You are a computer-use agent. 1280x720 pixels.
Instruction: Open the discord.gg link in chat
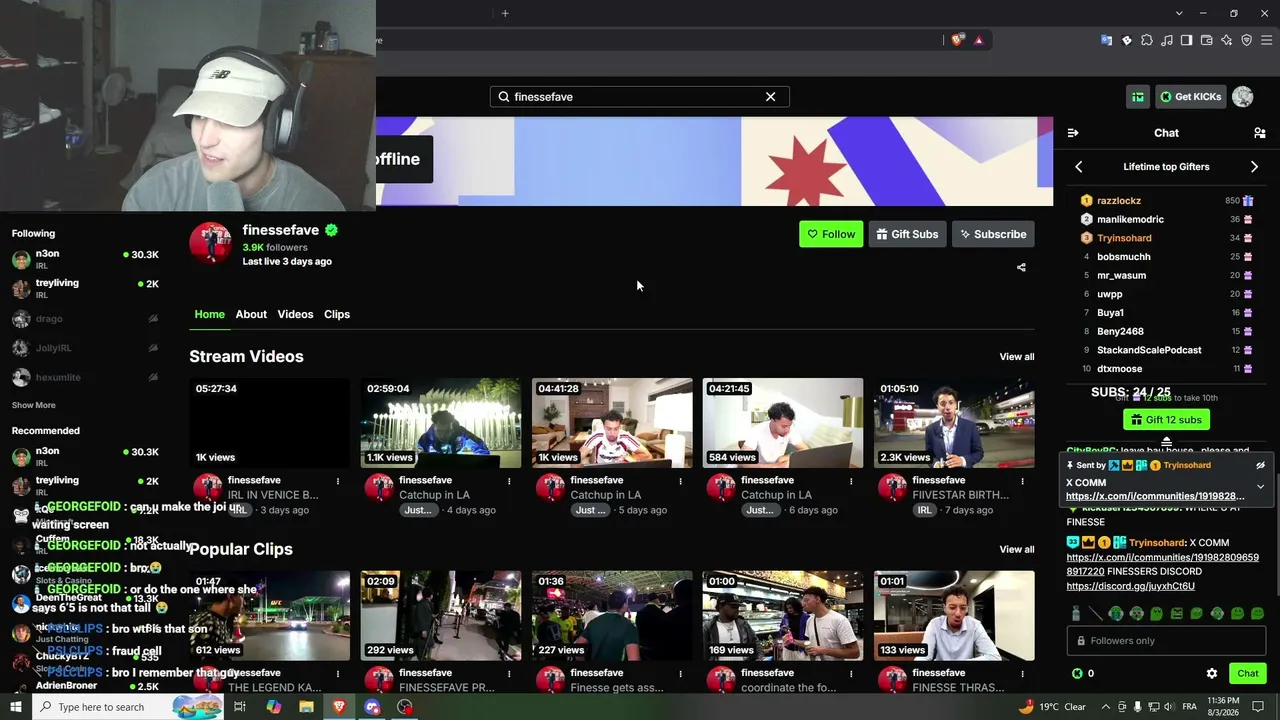[1130, 586]
